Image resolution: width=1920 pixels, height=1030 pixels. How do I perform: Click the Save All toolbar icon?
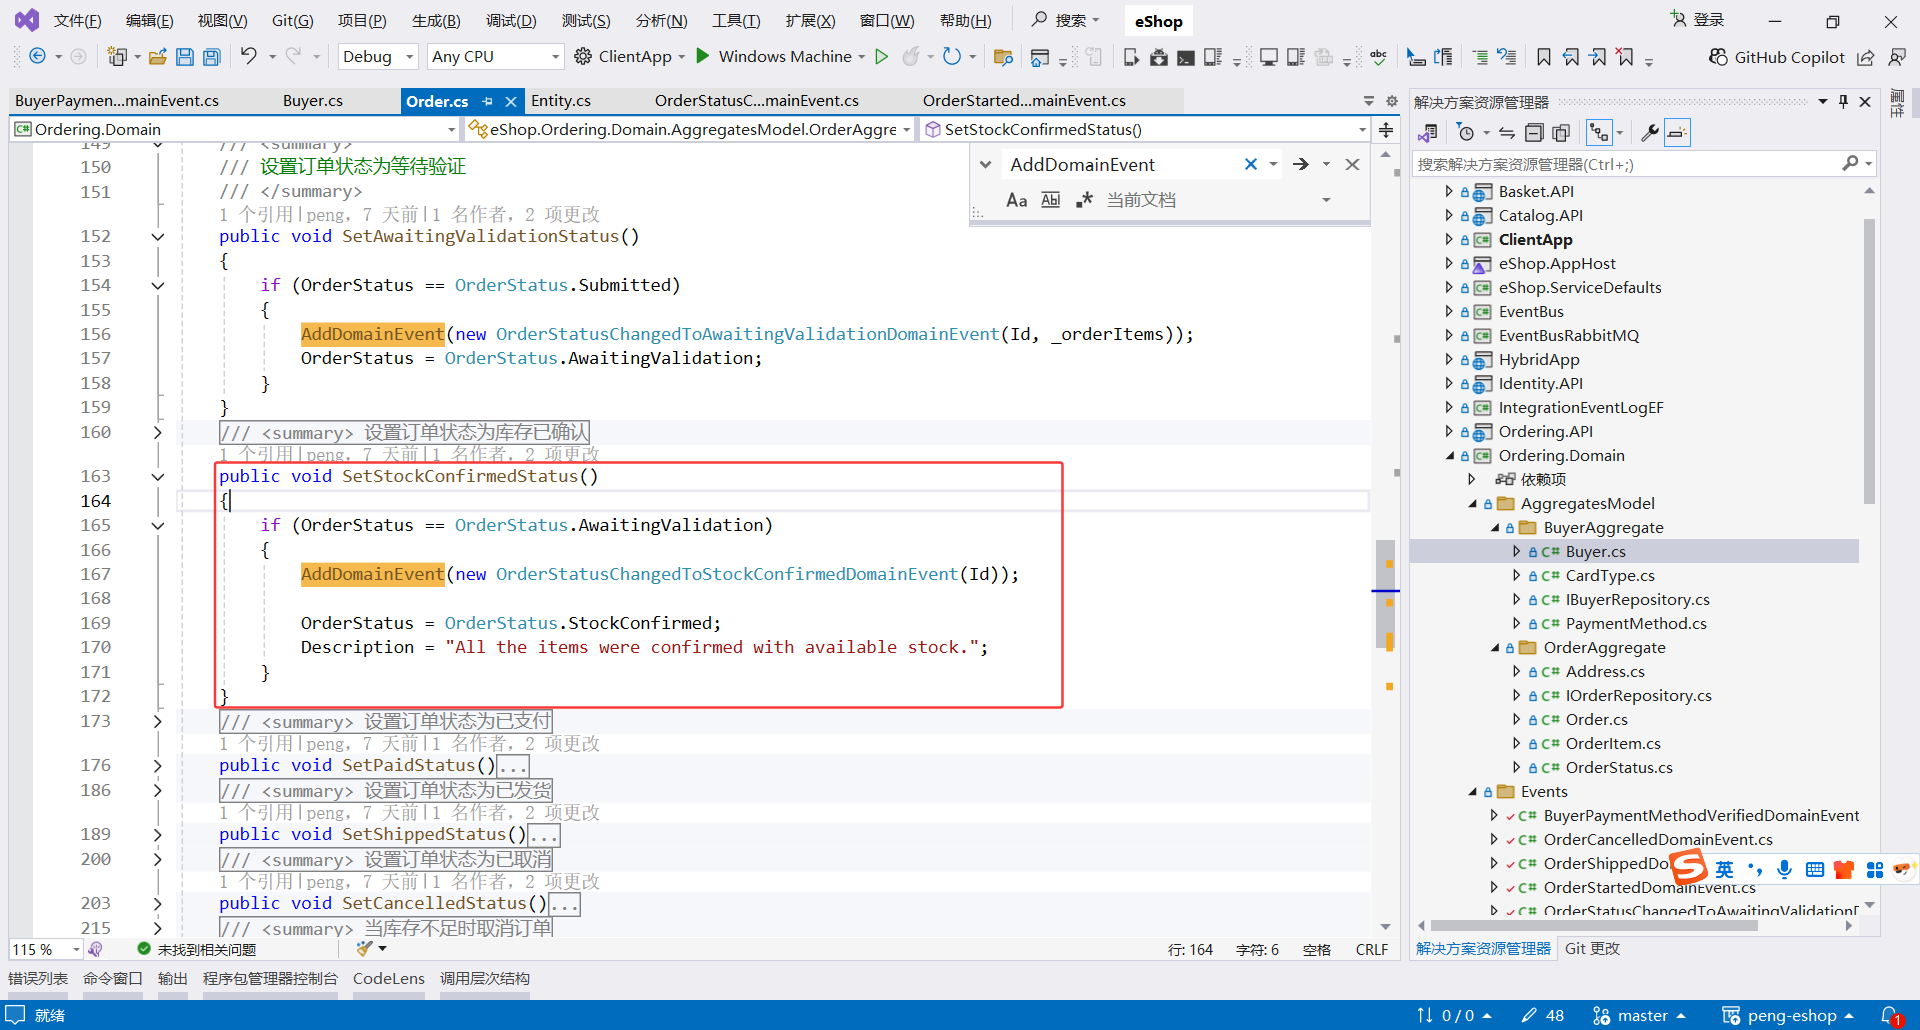click(211, 57)
